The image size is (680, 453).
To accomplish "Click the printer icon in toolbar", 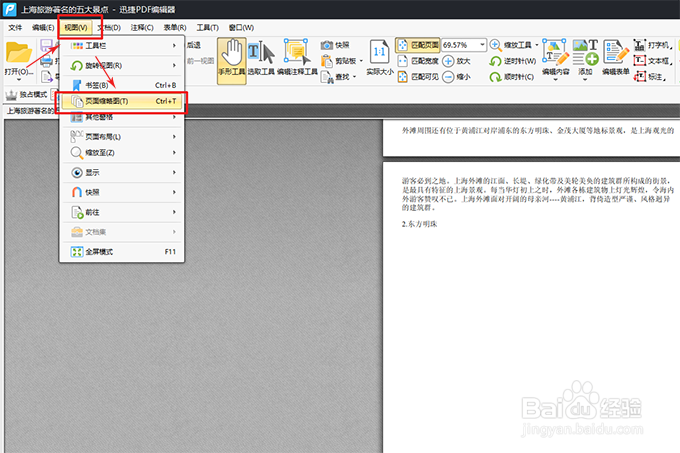I will click(46, 61).
